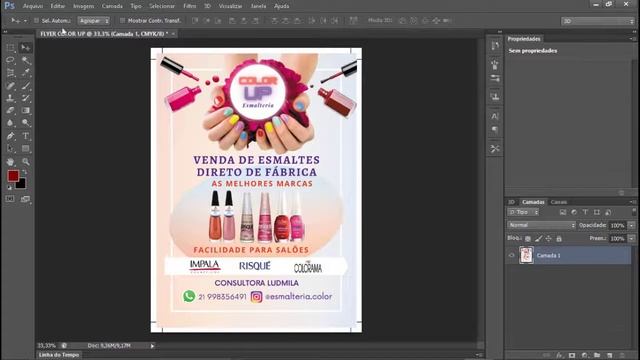Select the Brush tool

pyautogui.click(x=26, y=86)
